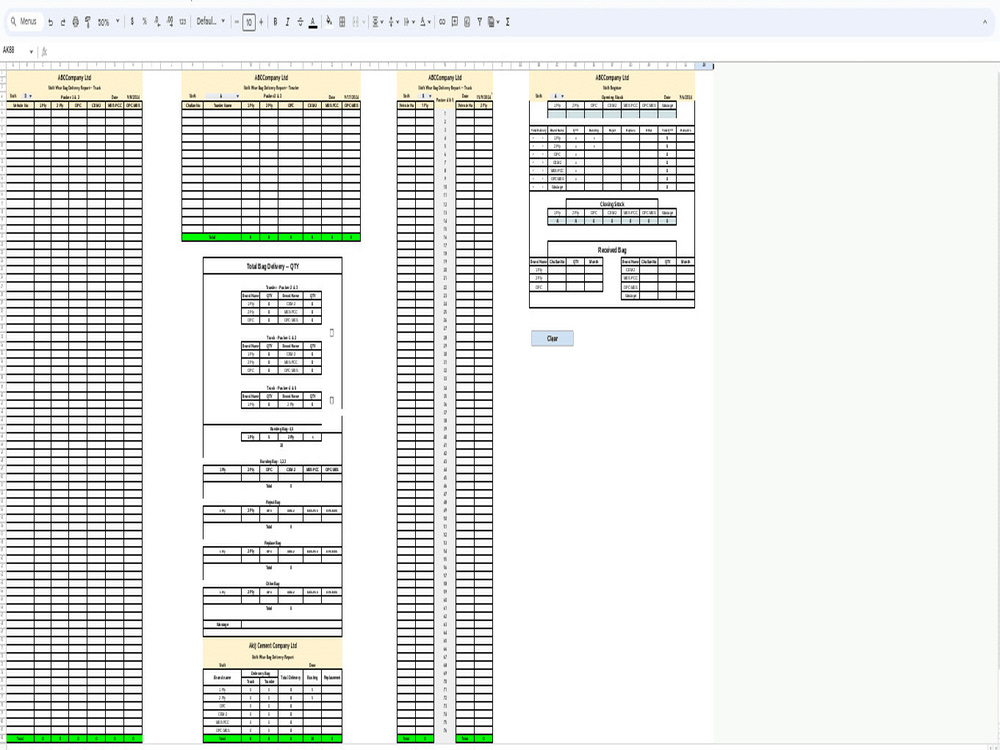This screenshot has width=1000, height=750.
Task: Toggle Strikethrough formatting
Action: point(300,22)
